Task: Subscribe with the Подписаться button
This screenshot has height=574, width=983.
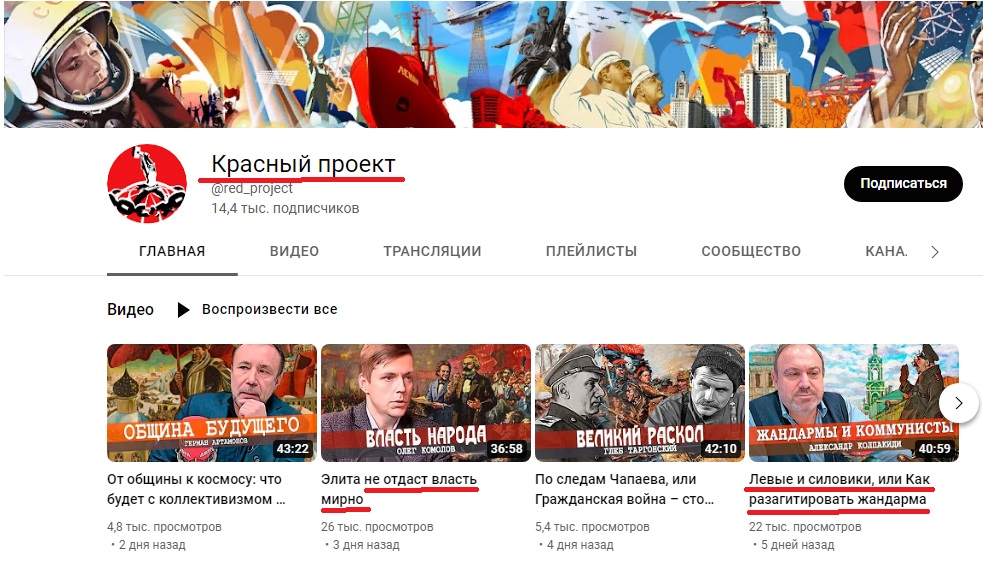Action: pos(903,184)
